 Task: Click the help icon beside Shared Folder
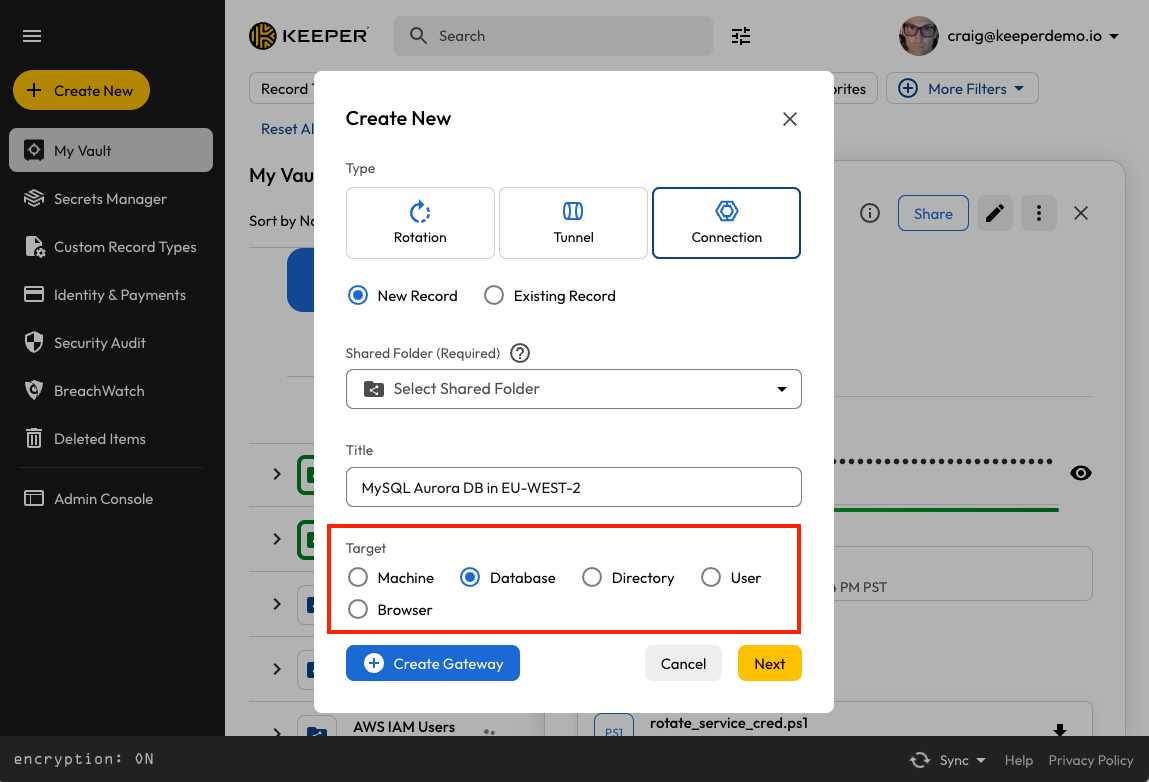click(x=520, y=353)
